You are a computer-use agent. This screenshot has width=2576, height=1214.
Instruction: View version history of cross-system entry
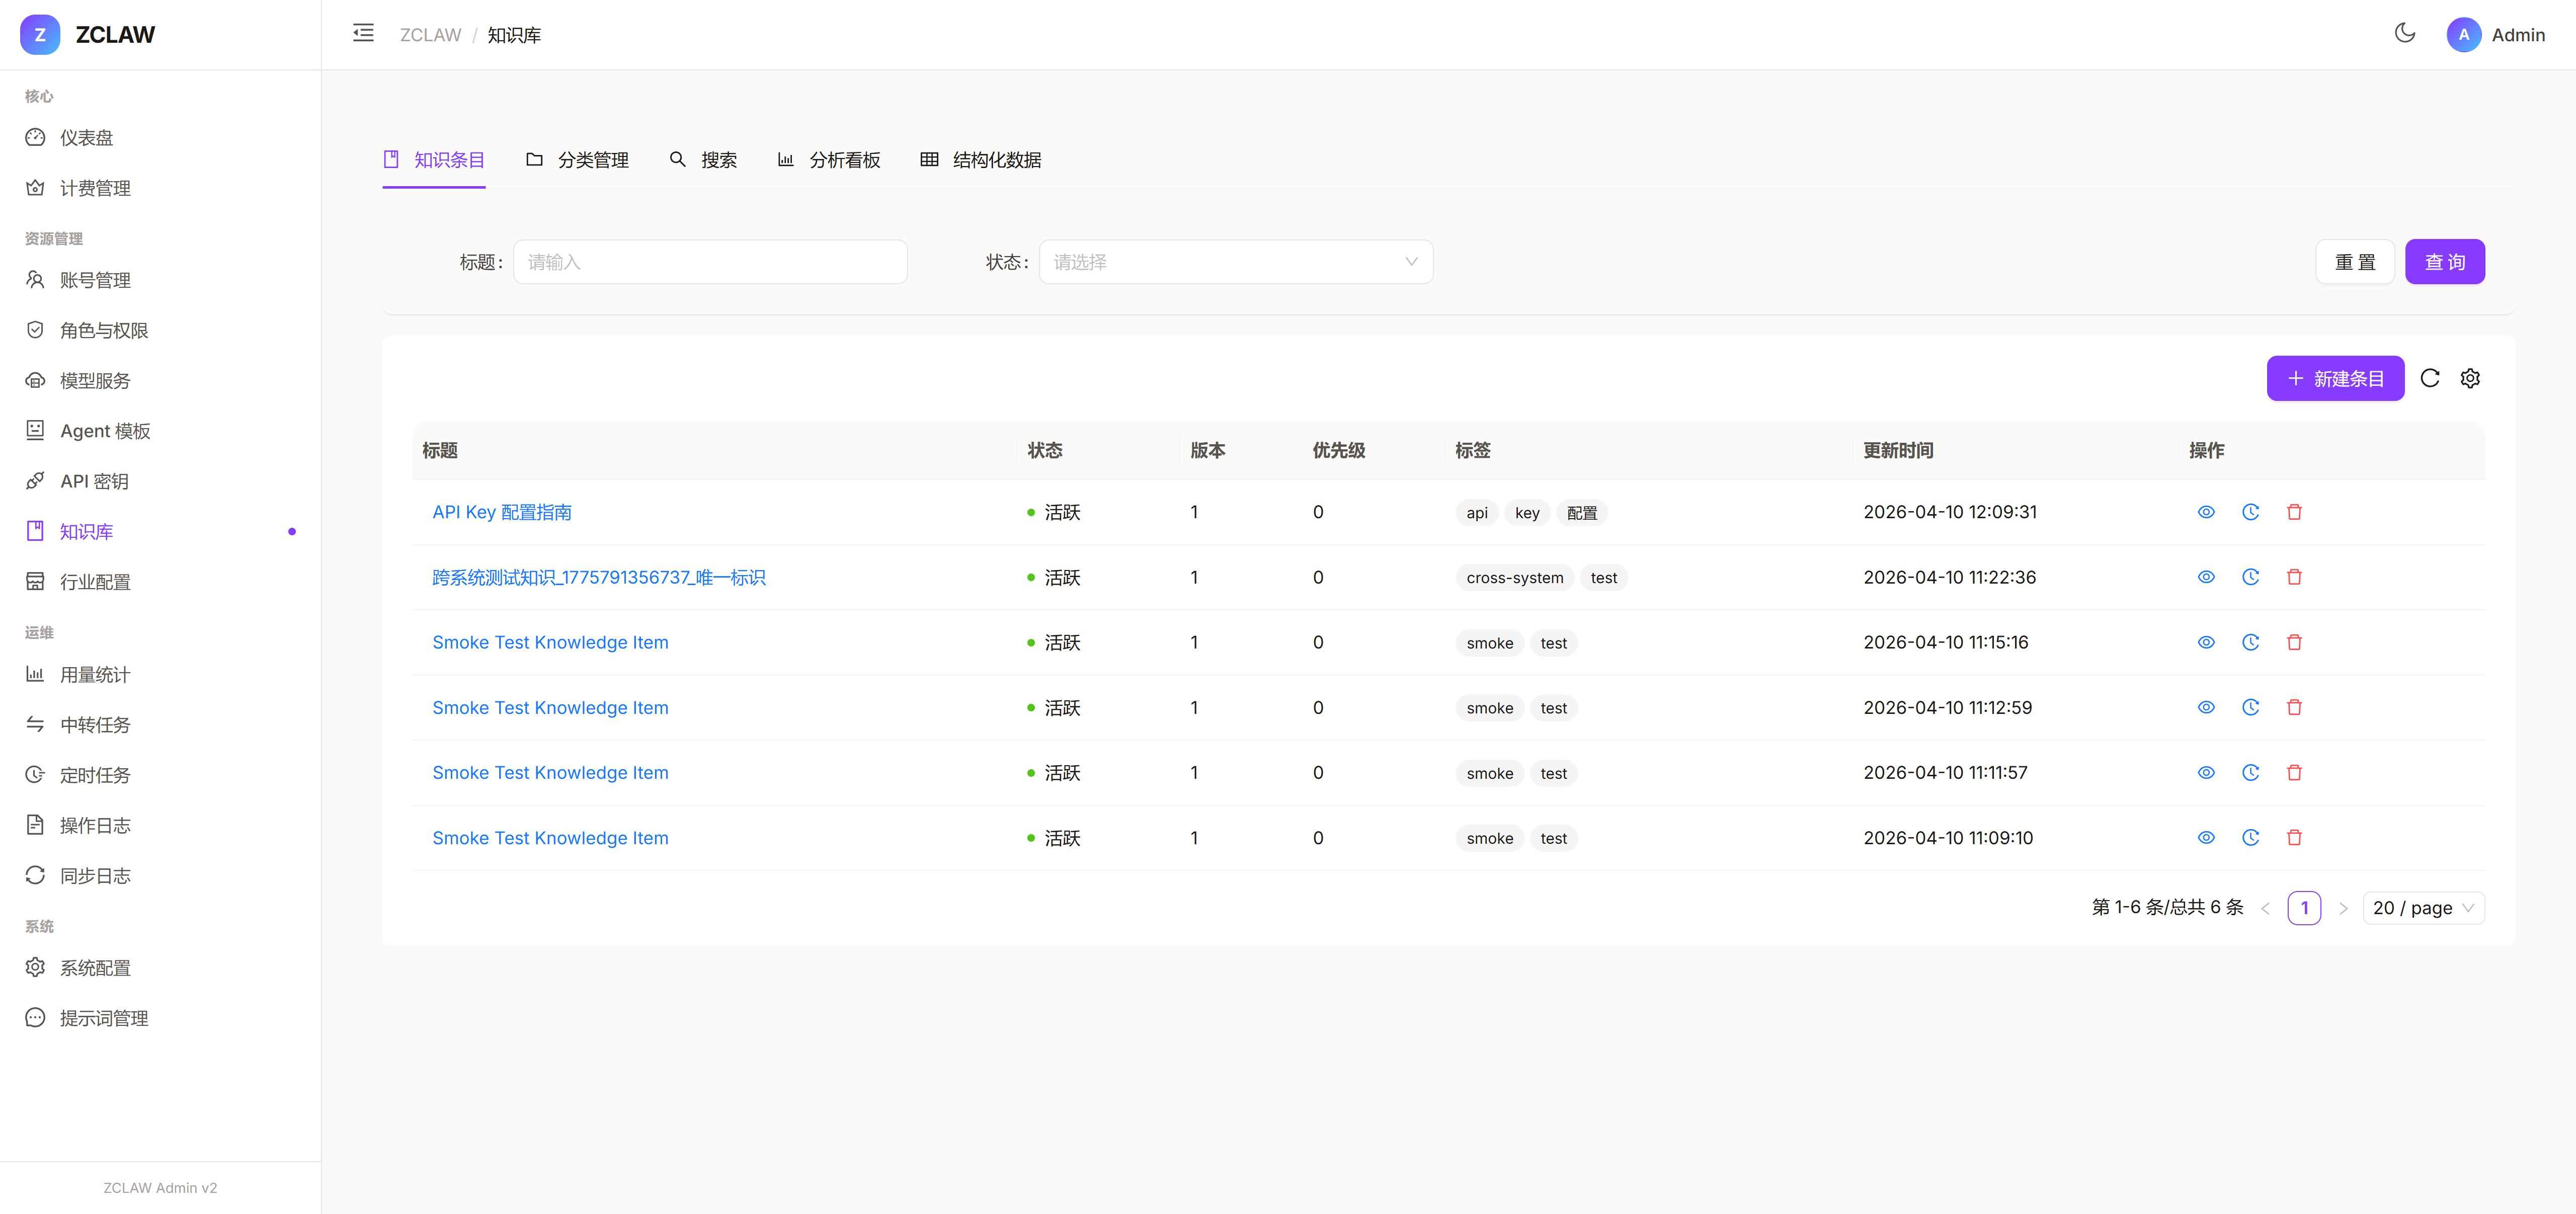(2250, 577)
